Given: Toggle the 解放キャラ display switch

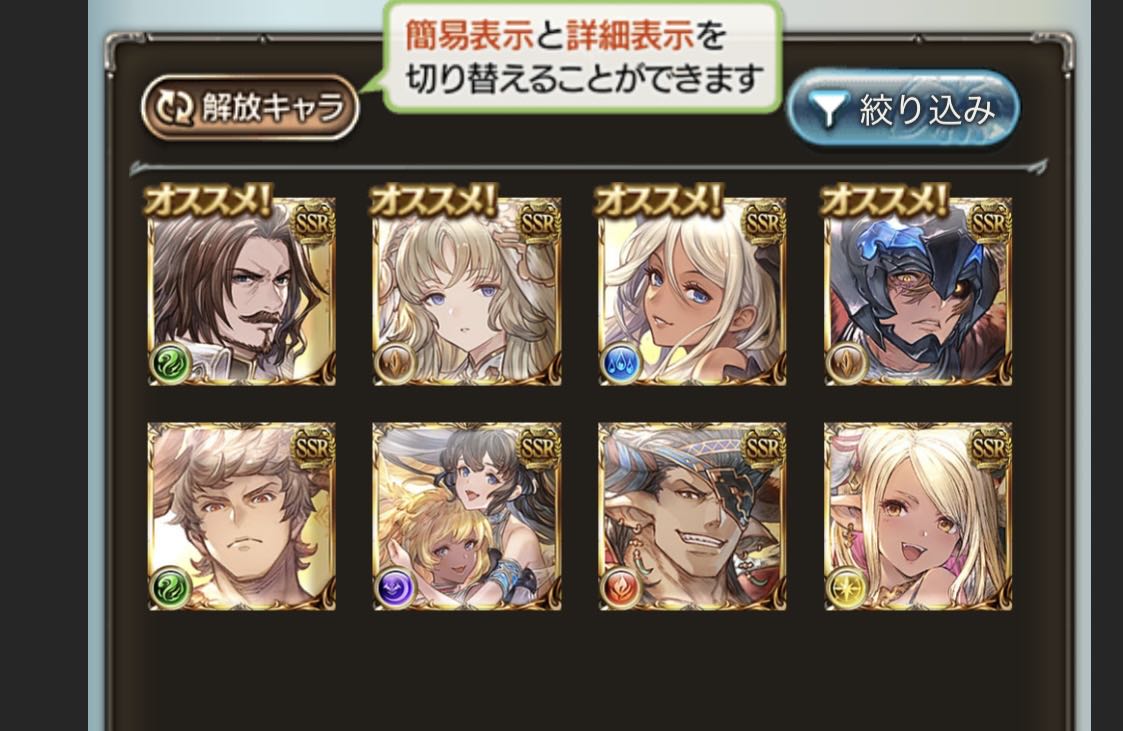Looking at the screenshot, I should click(250, 107).
